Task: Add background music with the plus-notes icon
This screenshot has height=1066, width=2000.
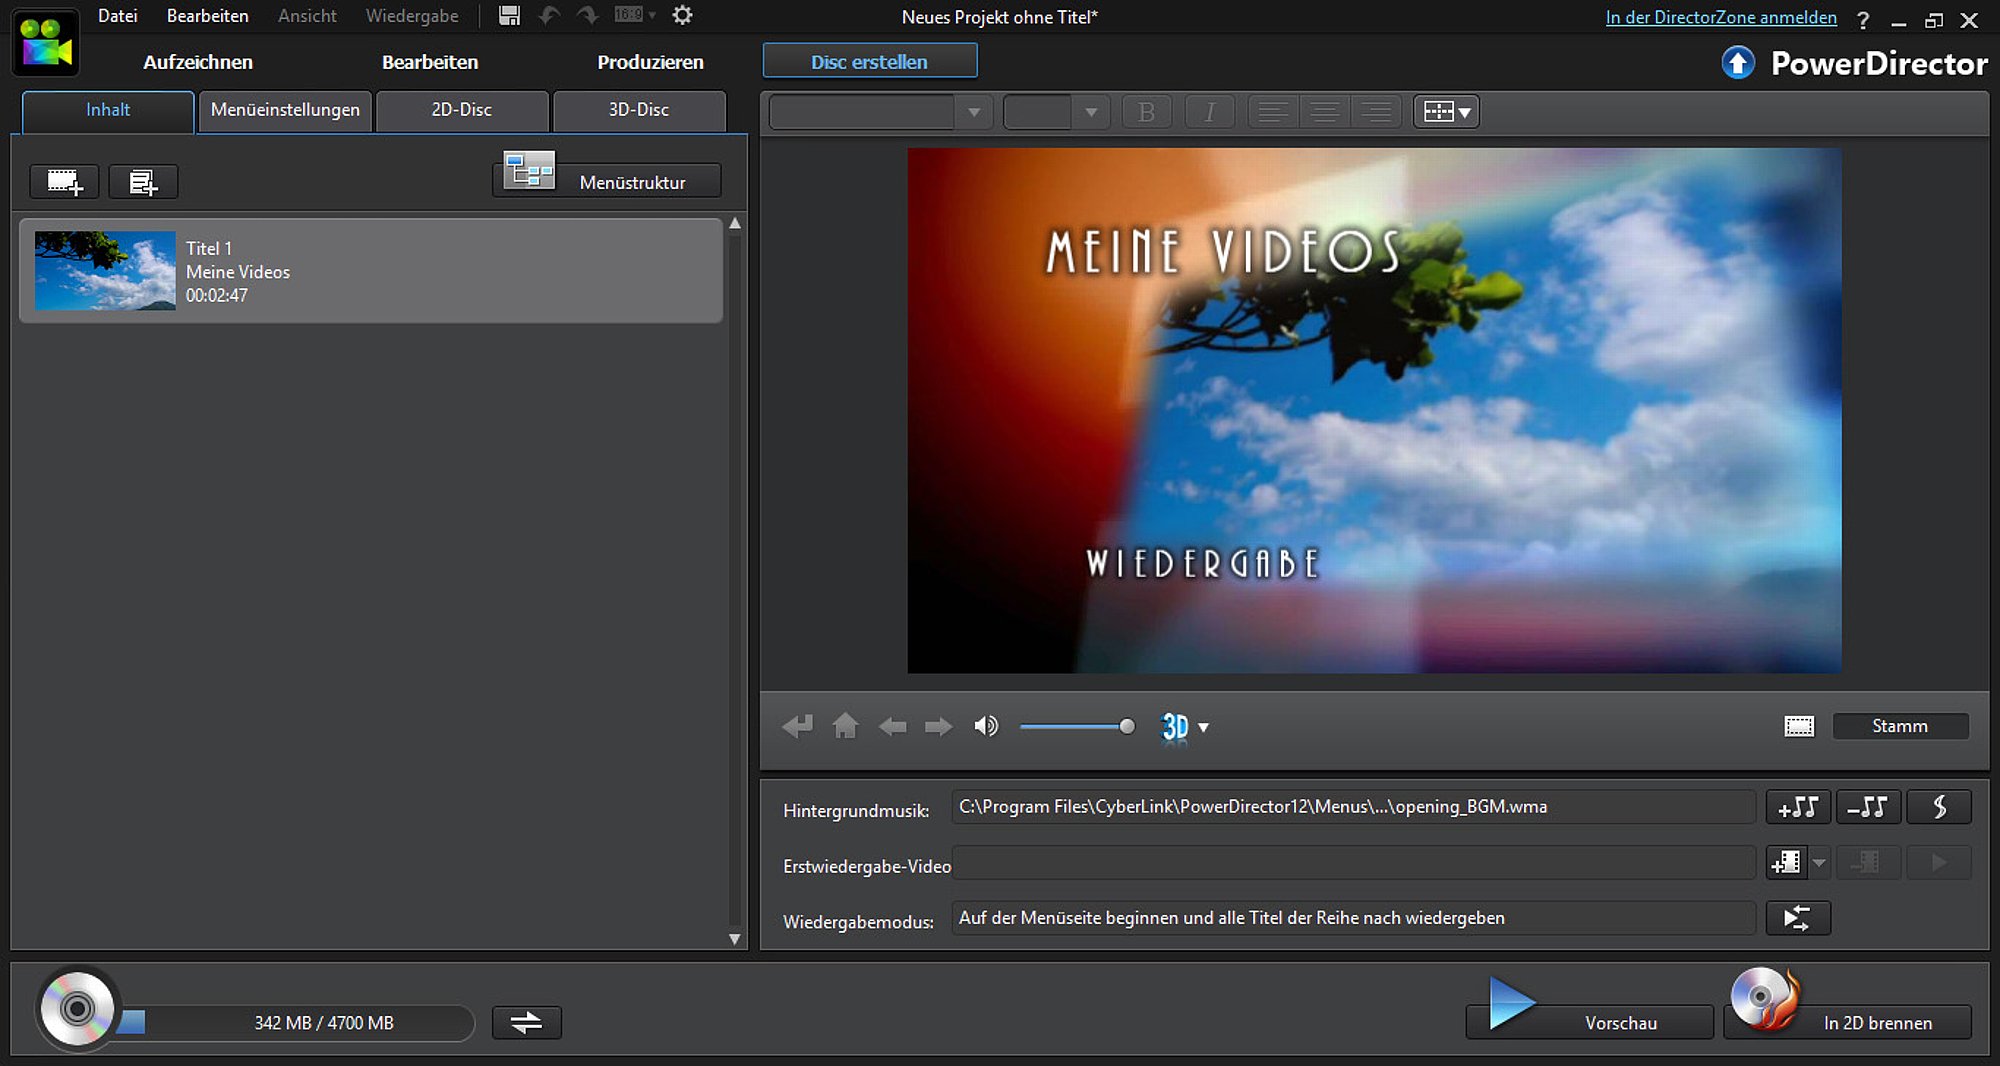Action: pos(1798,807)
